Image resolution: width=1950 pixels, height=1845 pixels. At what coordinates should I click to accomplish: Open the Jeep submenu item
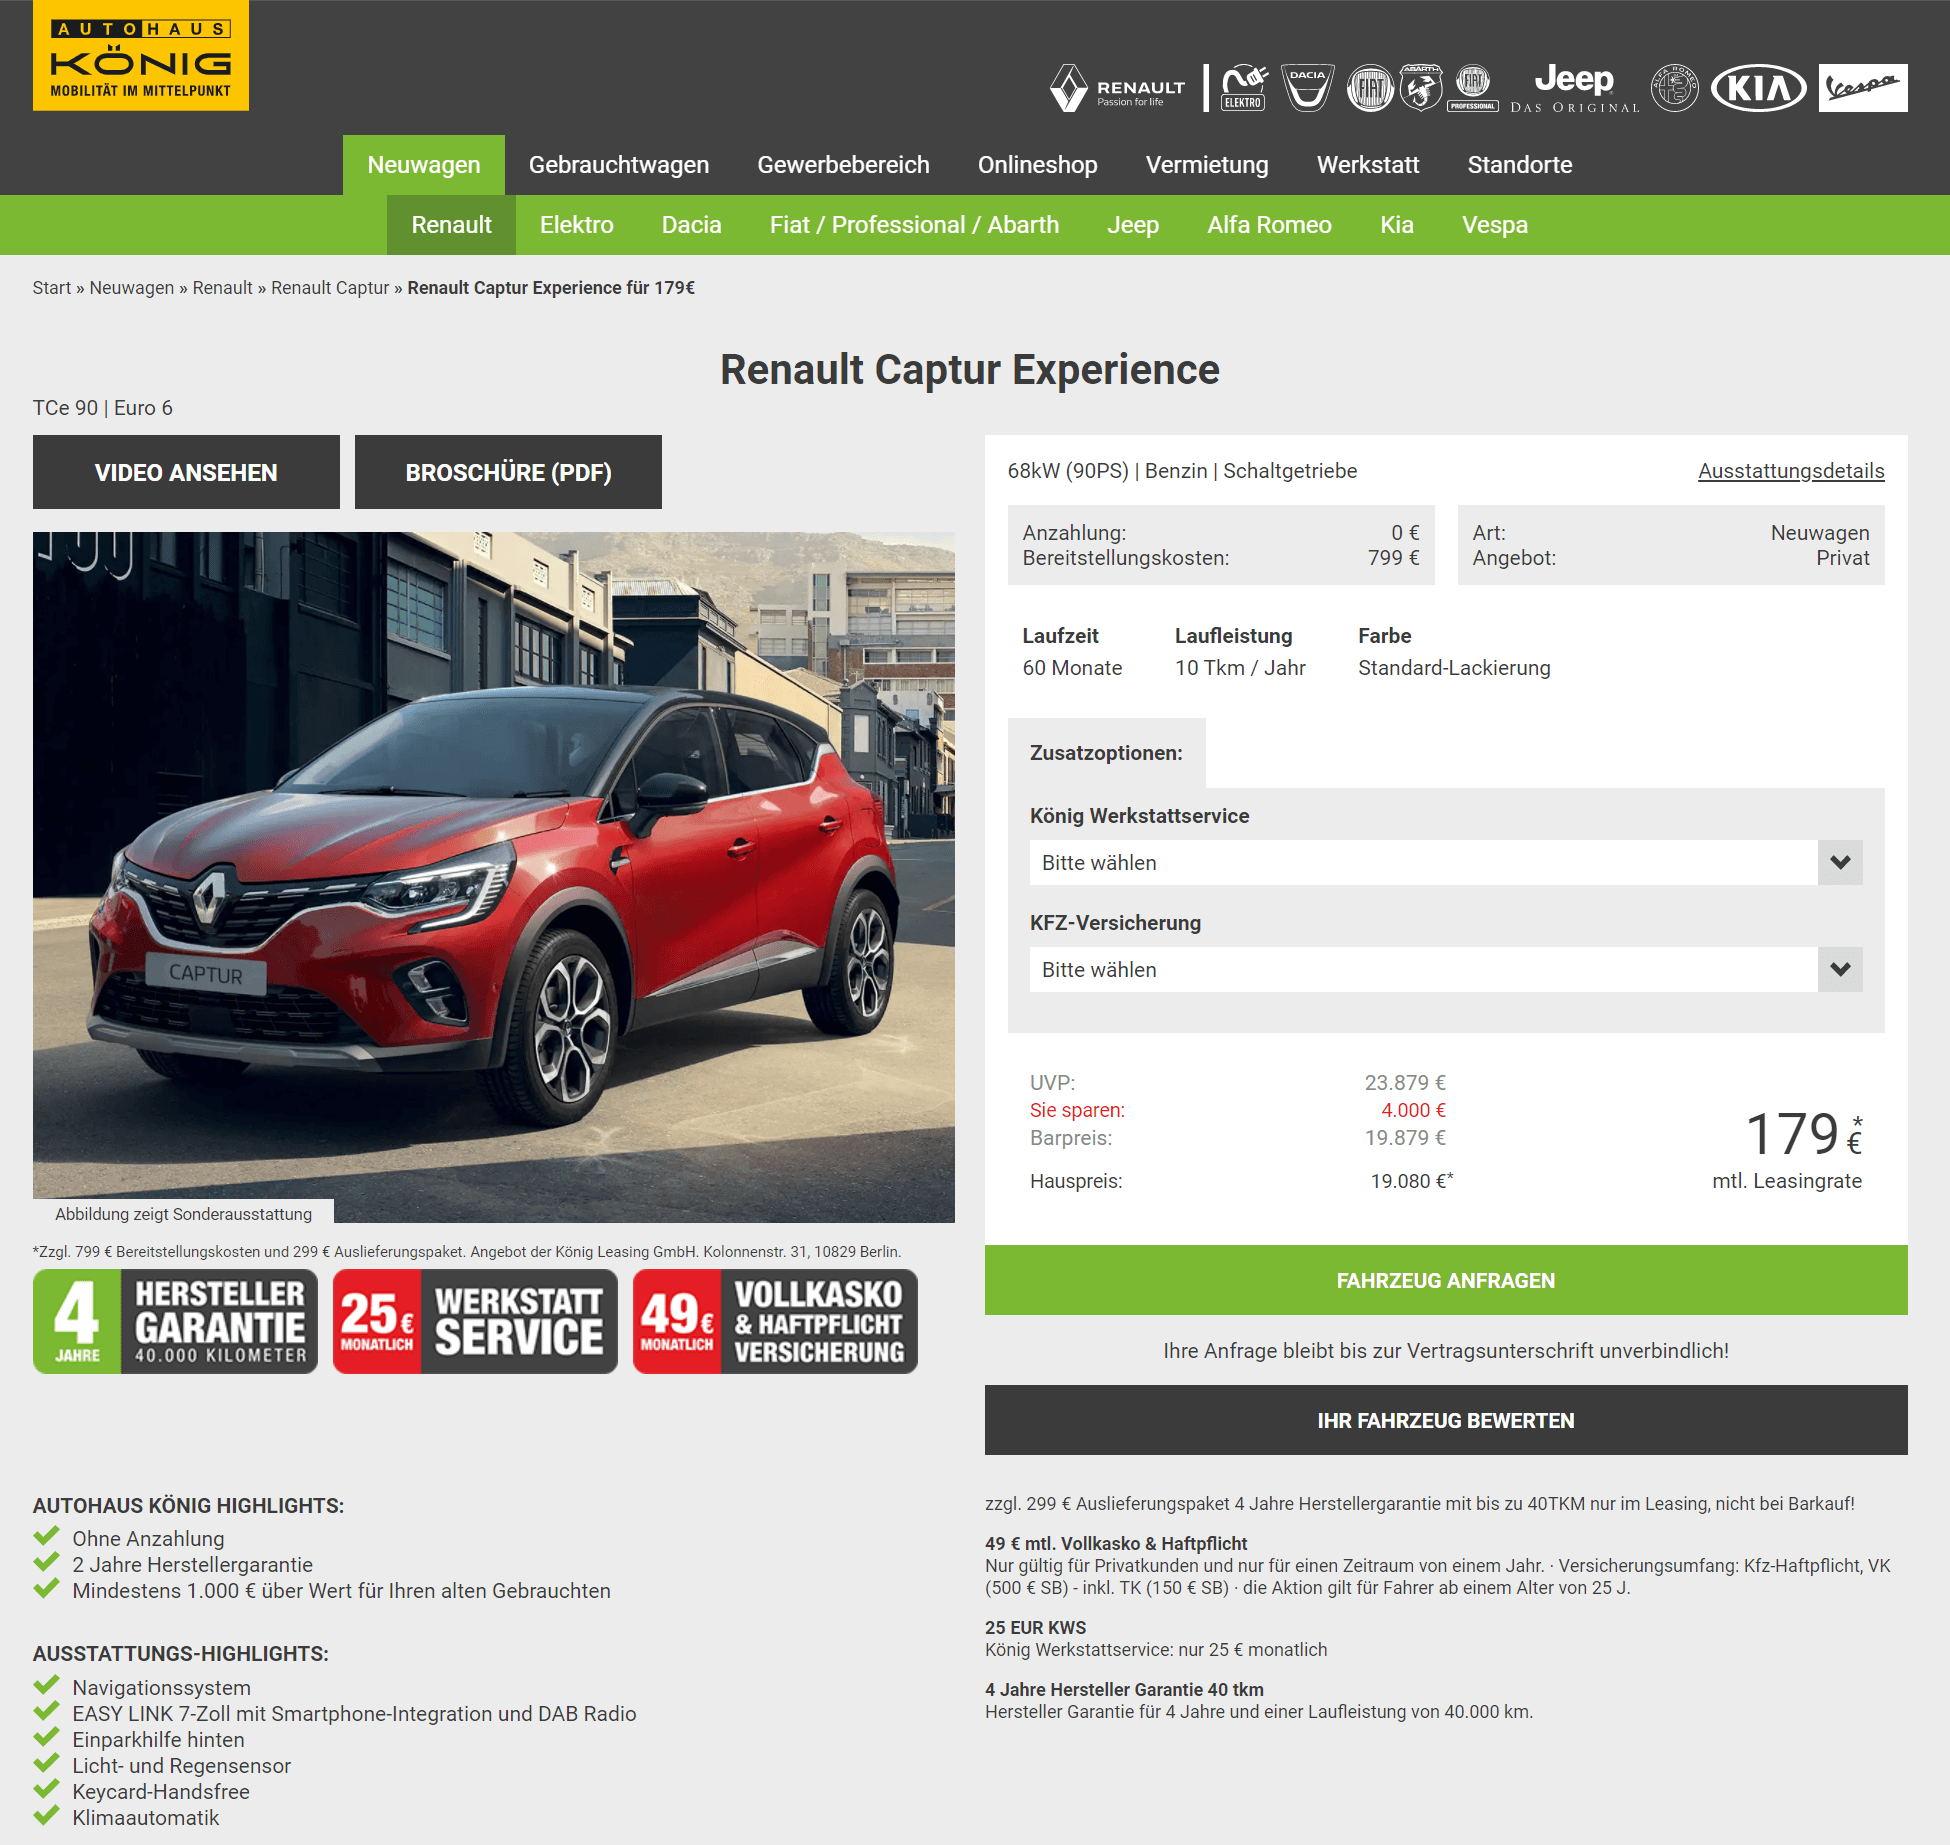click(1133, 225)
